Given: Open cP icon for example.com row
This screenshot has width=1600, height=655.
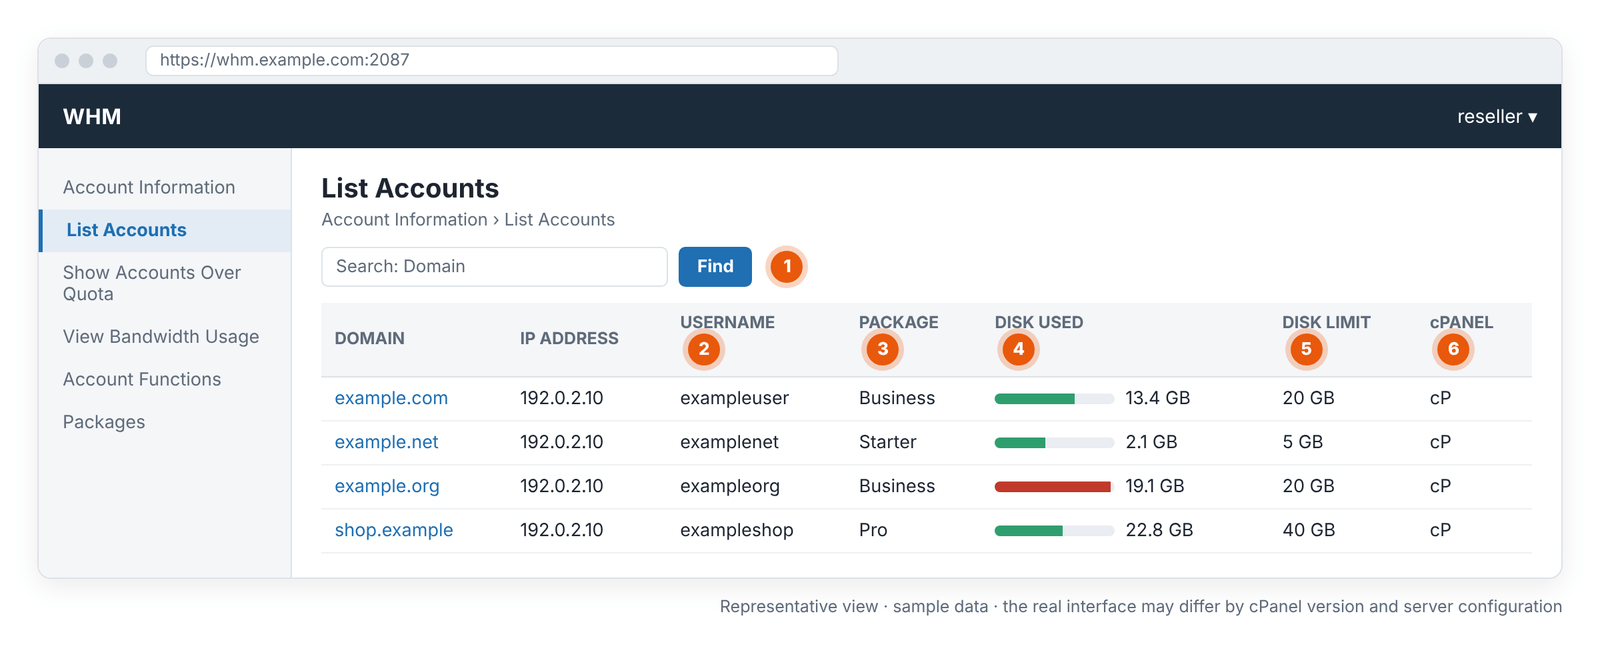Looking at the screenshot, I should pos(1440,398).
